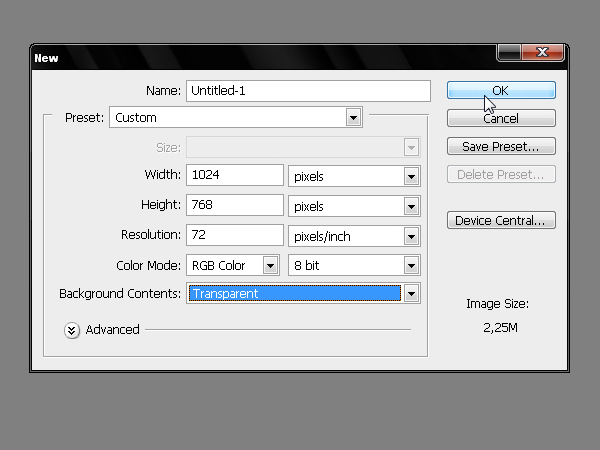Screen dimensions: 600x450
Task: Open the Color Mode RGB Color dropdown
Action: click(x=233, y=265)
